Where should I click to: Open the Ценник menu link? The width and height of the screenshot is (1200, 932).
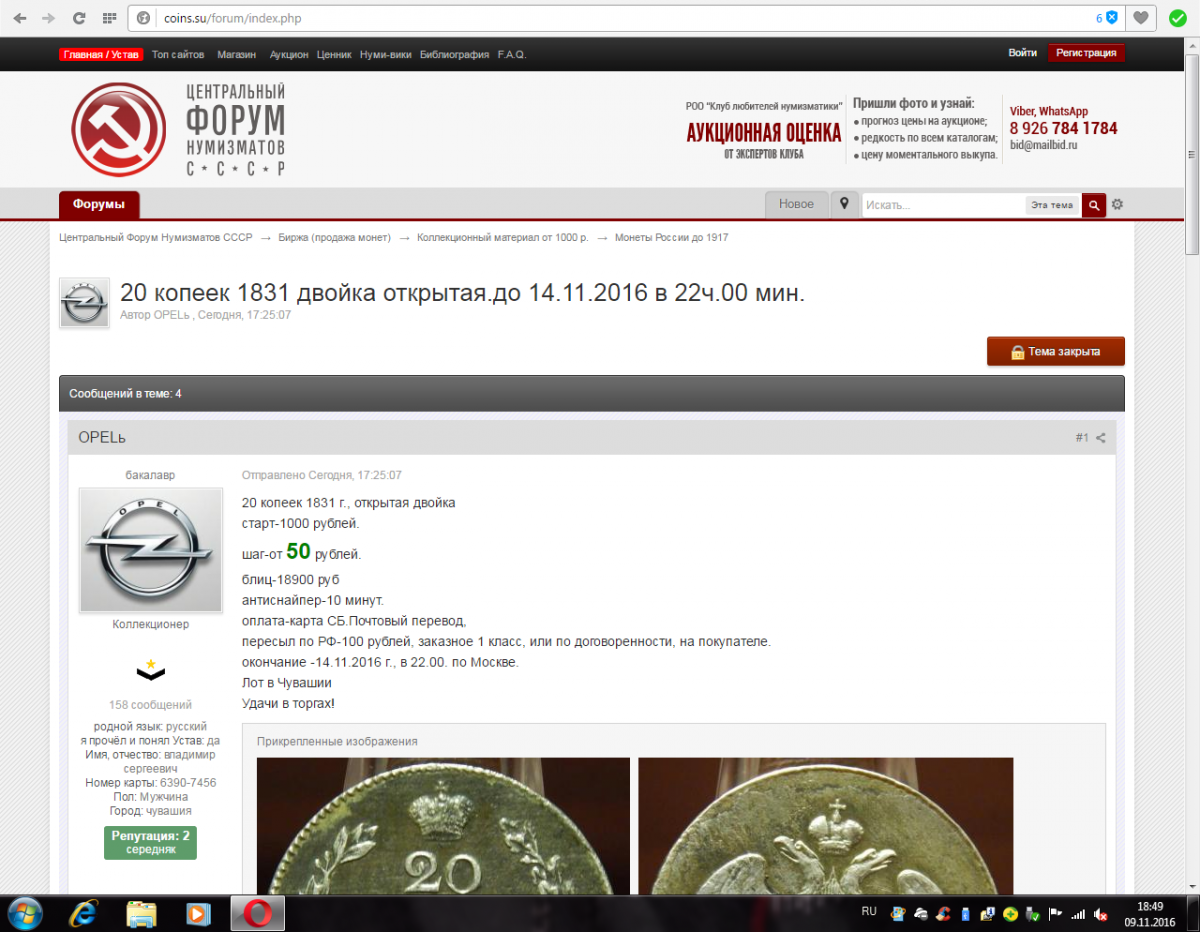334,54
